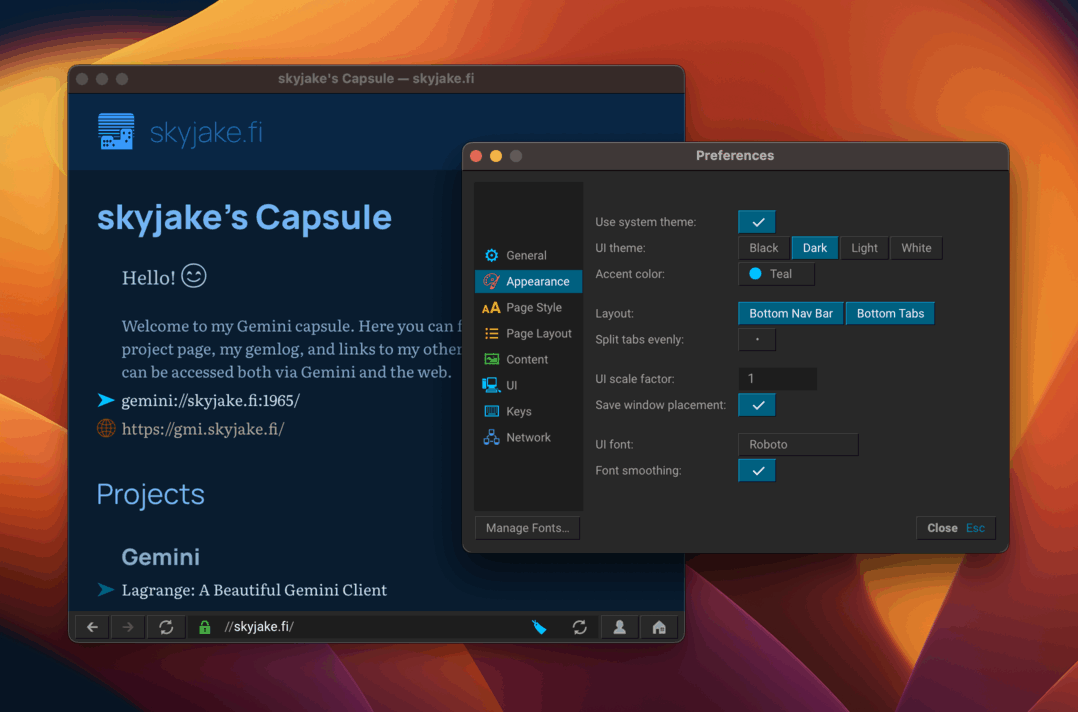Click the home icon in nav bar
1078x712 pixels.
[x=659, y=627]
